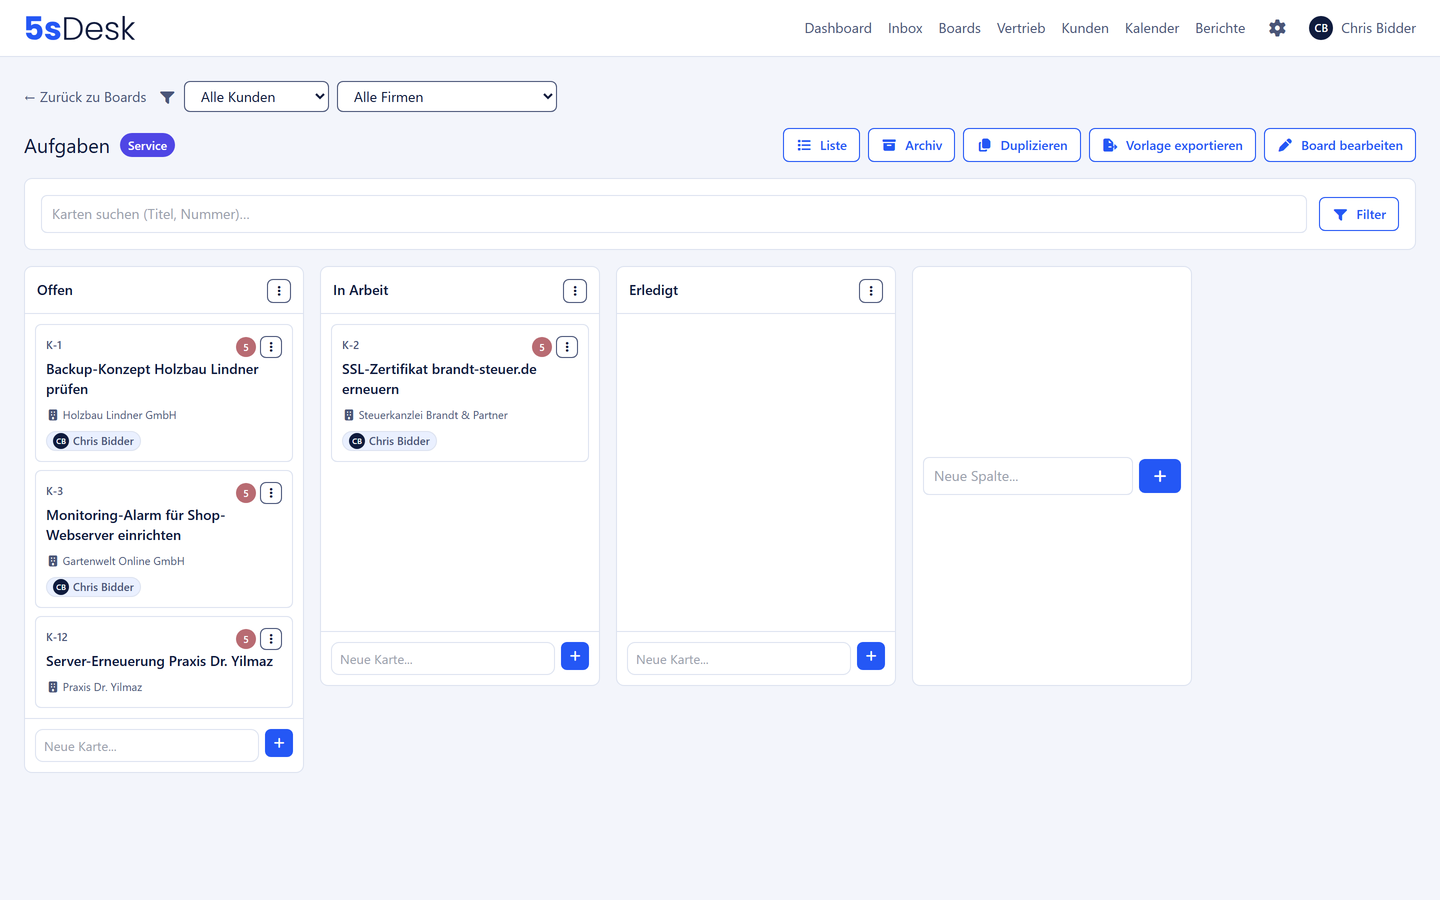
Task: Open the Erledigt column options menu
Action: tap(871, 291)
